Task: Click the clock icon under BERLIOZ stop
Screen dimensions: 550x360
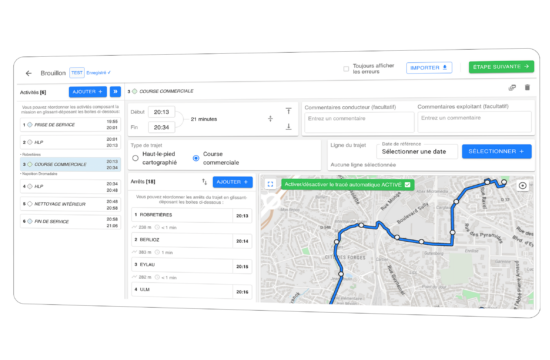Action: coord(157,252)
